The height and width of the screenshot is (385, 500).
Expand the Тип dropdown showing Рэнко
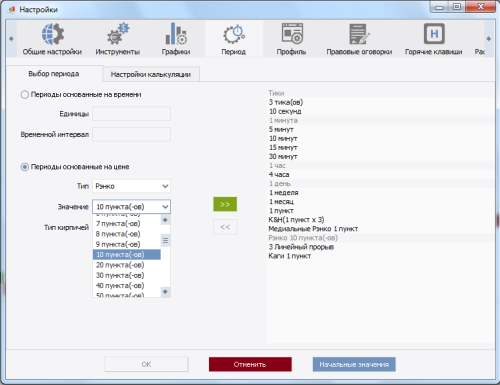point(131,186)
